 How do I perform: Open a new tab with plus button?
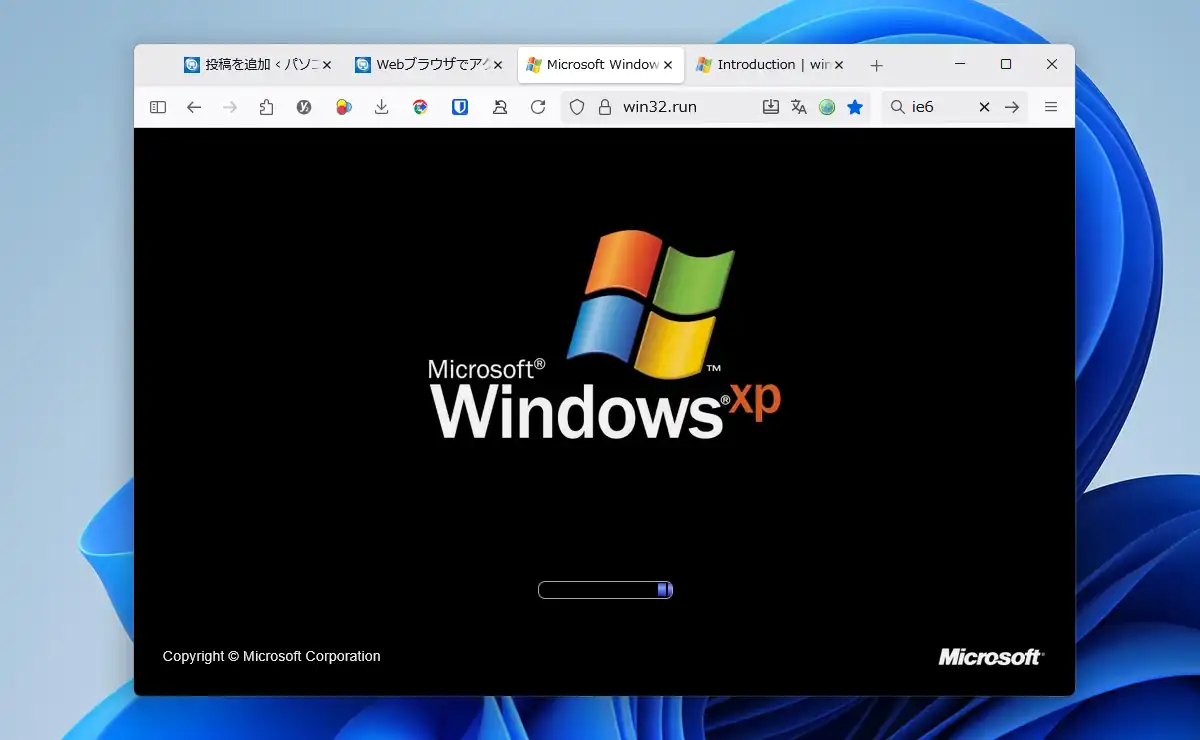(877, 66)
